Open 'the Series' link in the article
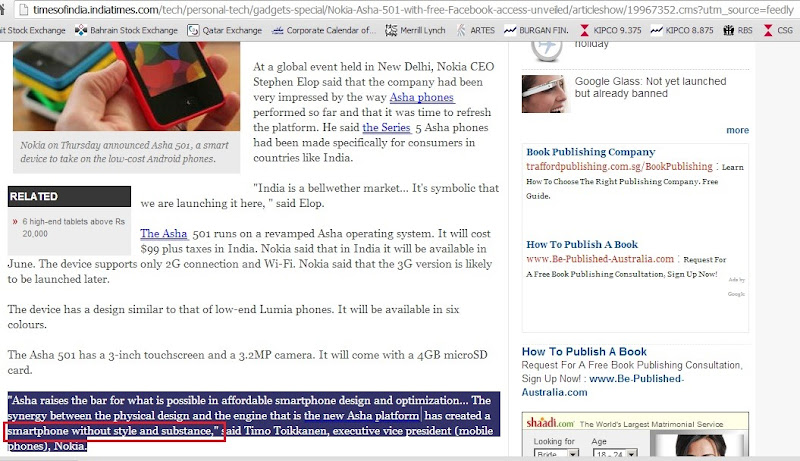This screenshot has width=800, height=461. (386, 127)
